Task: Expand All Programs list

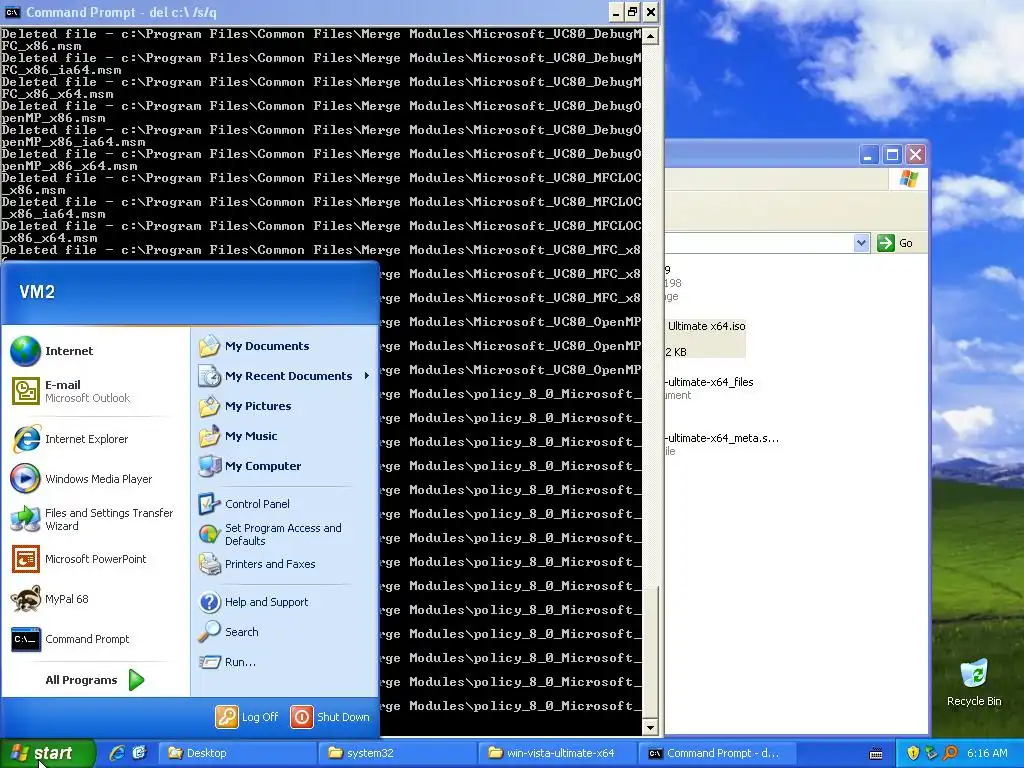Action: point(95,680)
